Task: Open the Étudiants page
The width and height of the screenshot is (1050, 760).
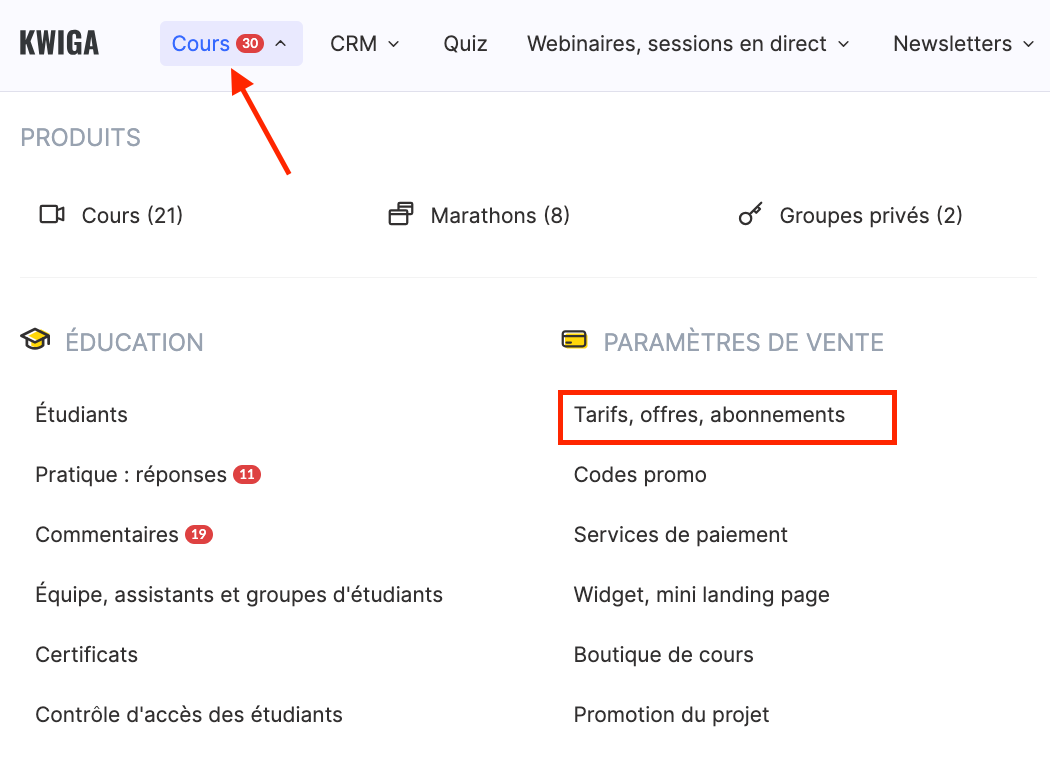Action: [x=82, y=414]
